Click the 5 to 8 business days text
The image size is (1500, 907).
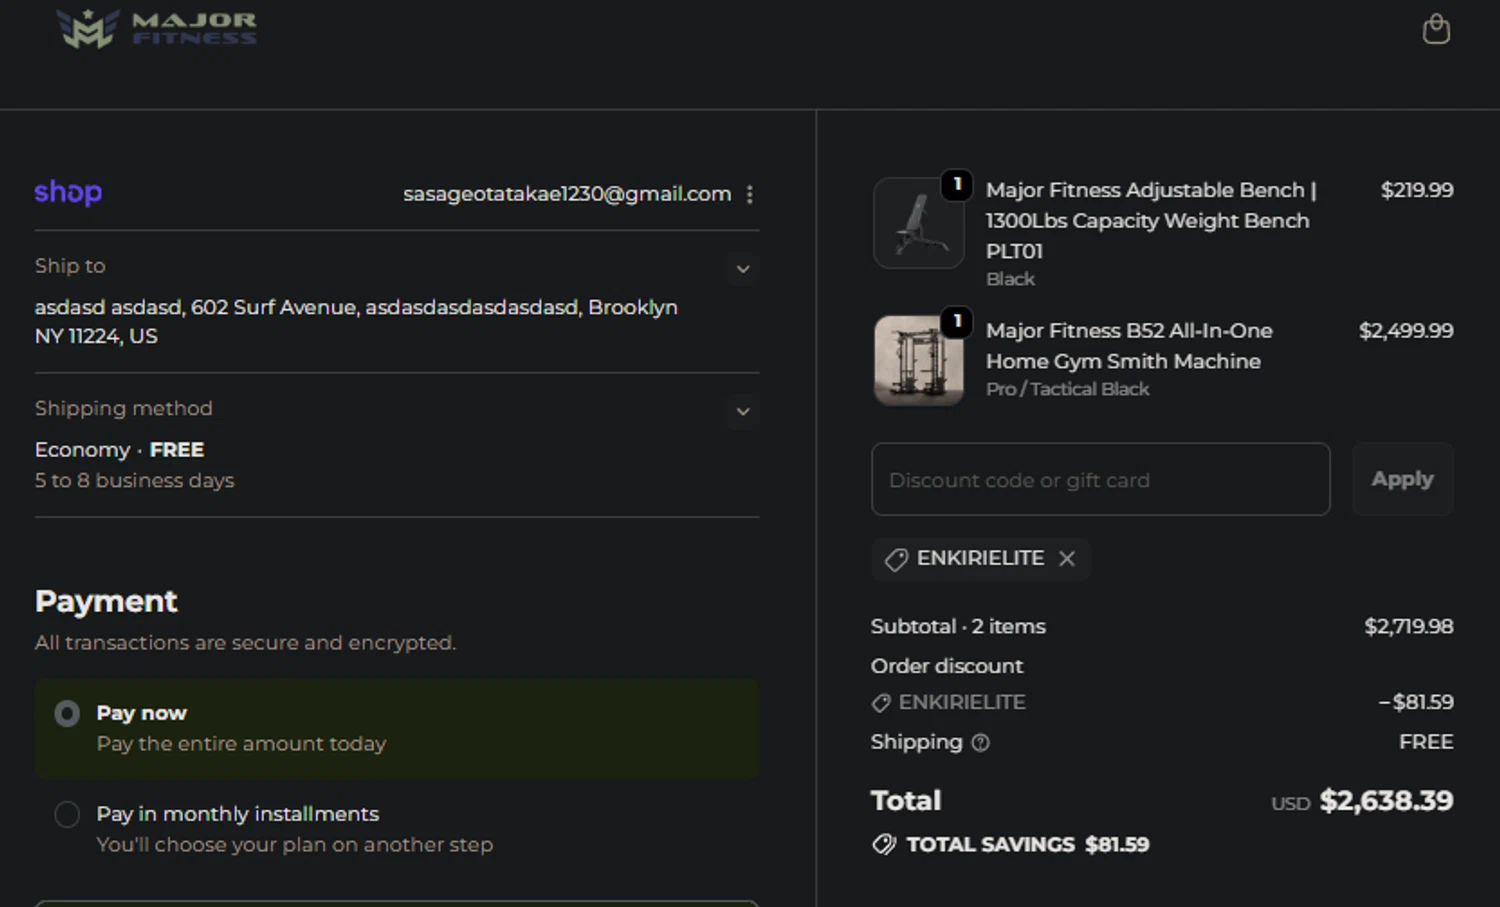(x=134, y=481)
